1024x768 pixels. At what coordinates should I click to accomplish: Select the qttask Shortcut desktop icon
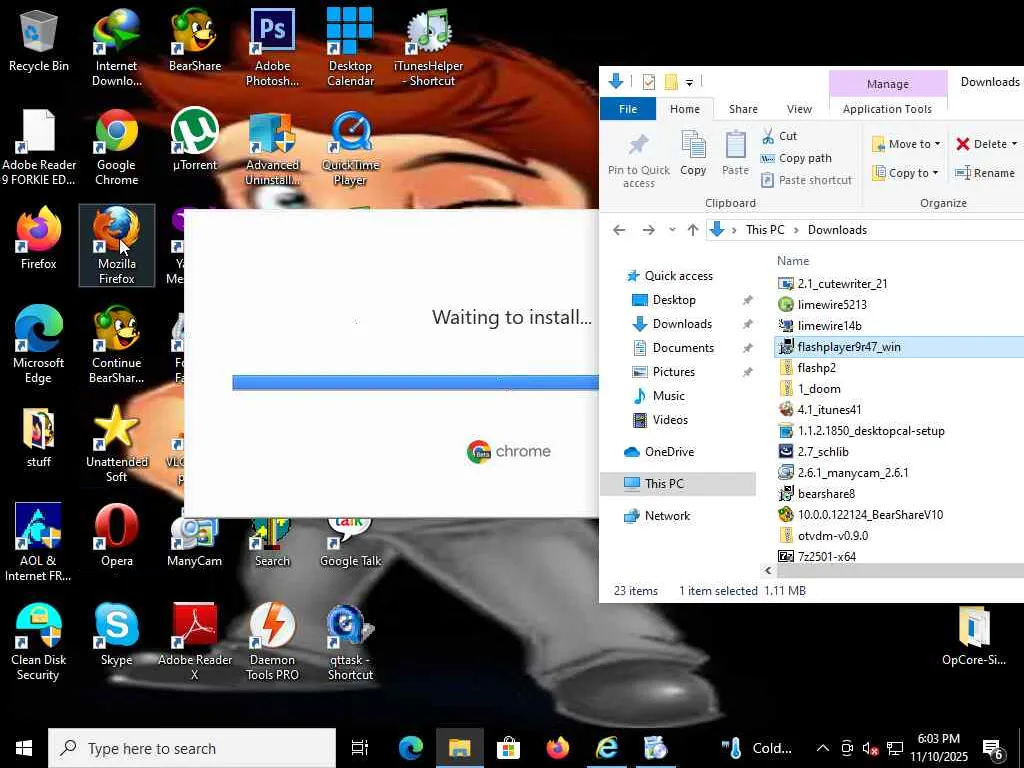[350, 641]
